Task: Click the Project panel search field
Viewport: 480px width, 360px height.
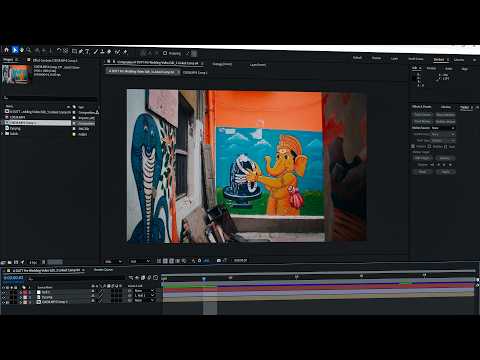Action: click(x=50, y=98)
